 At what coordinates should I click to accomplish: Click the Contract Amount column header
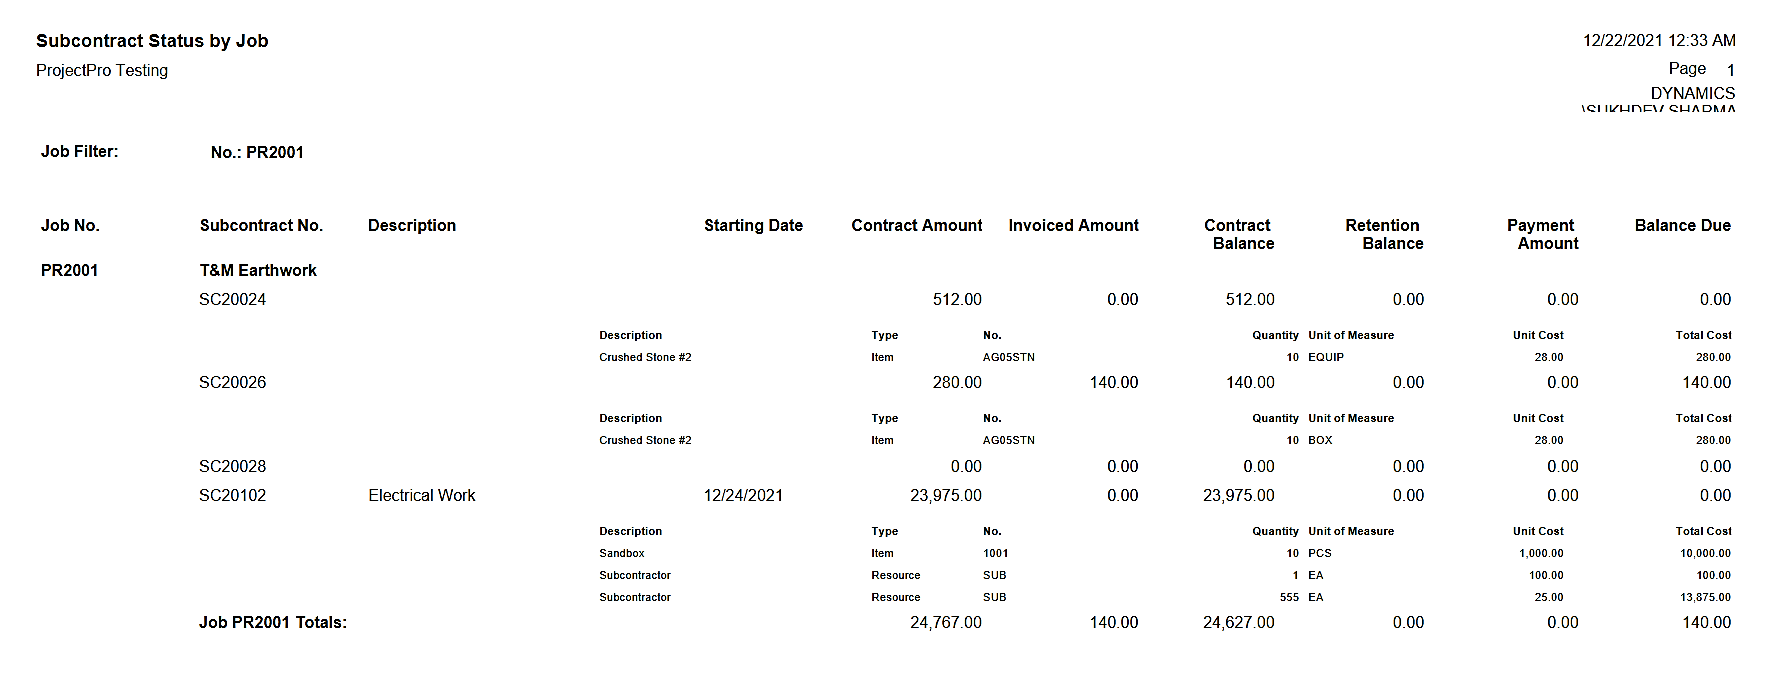[916, 226]
